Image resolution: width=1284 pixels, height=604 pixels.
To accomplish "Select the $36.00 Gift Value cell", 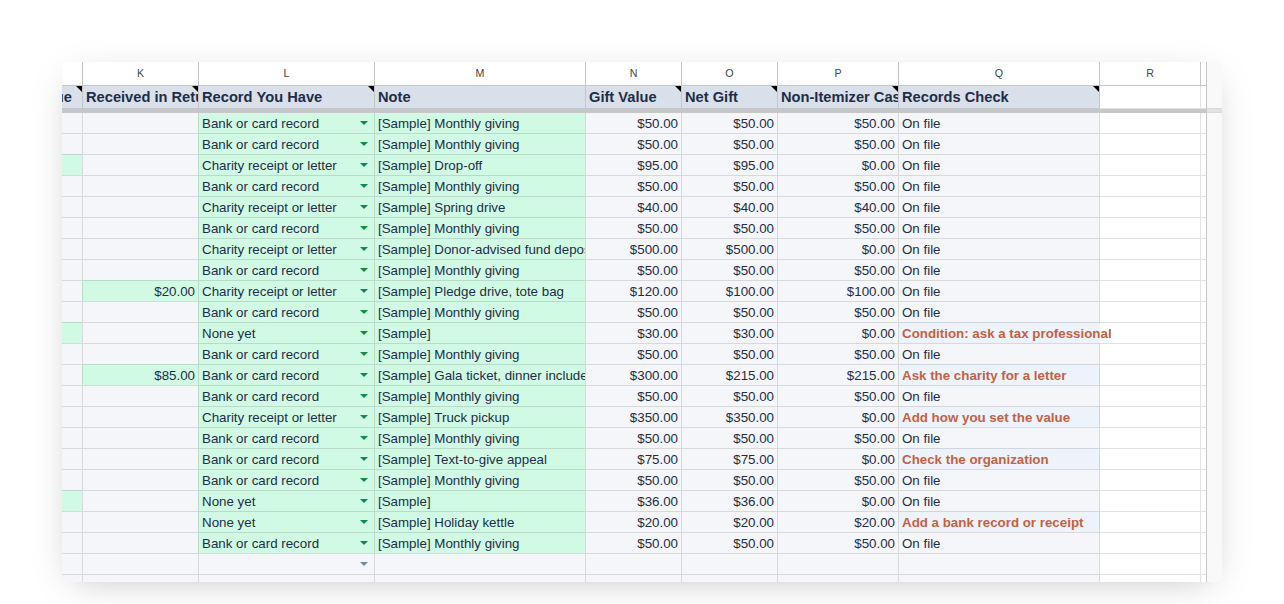I will pyautogui.click(x=633, y=502).
